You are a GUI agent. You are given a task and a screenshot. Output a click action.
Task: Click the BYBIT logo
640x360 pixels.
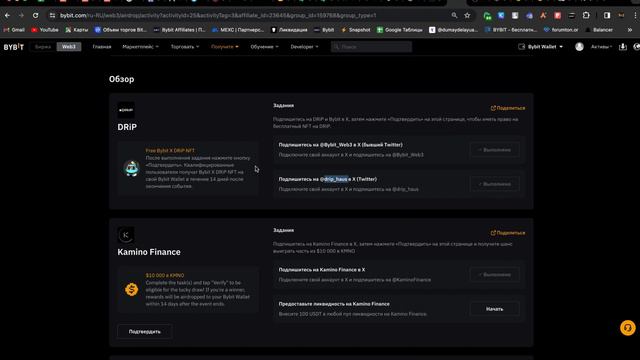14,47
